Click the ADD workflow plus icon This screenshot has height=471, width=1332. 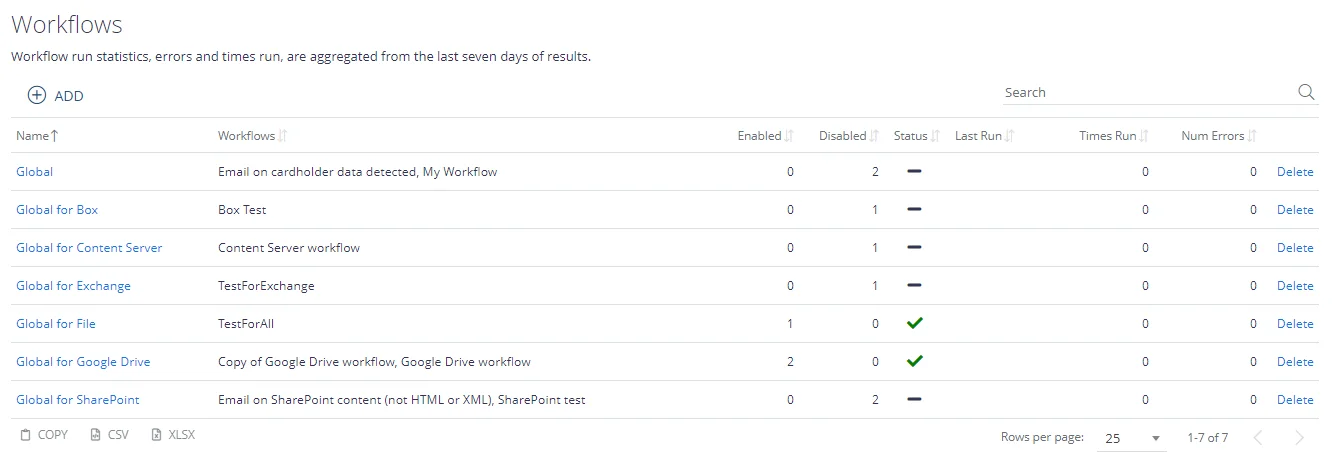[37, 96]
